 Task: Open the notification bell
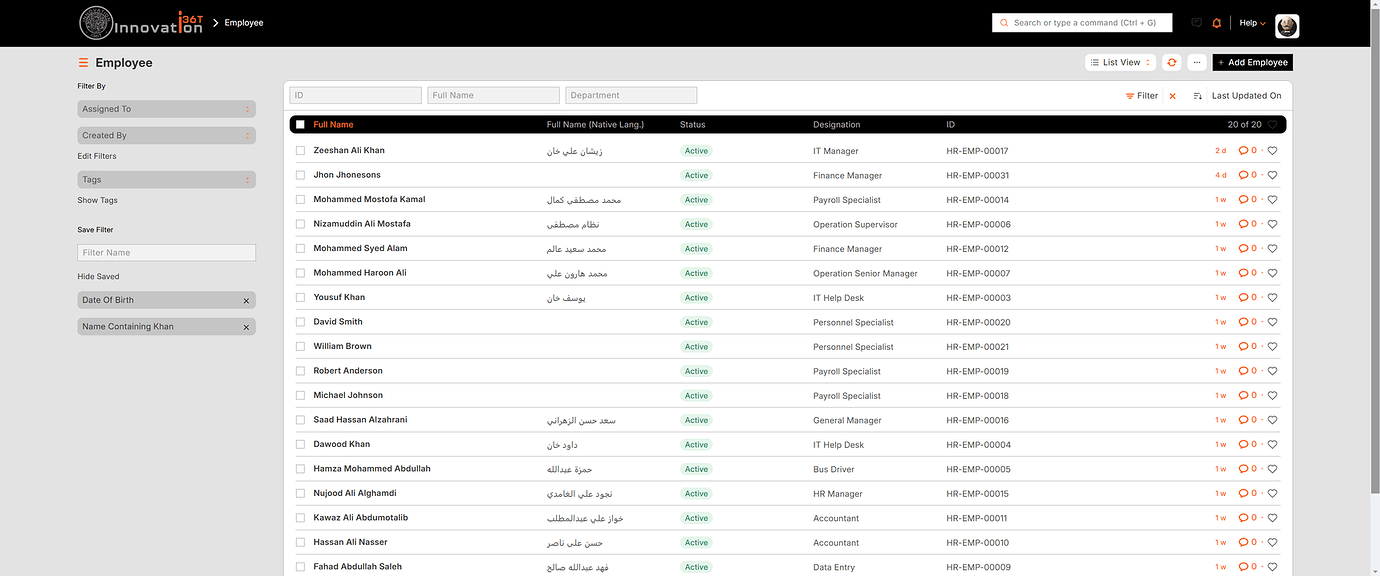tap(1216, 22)
